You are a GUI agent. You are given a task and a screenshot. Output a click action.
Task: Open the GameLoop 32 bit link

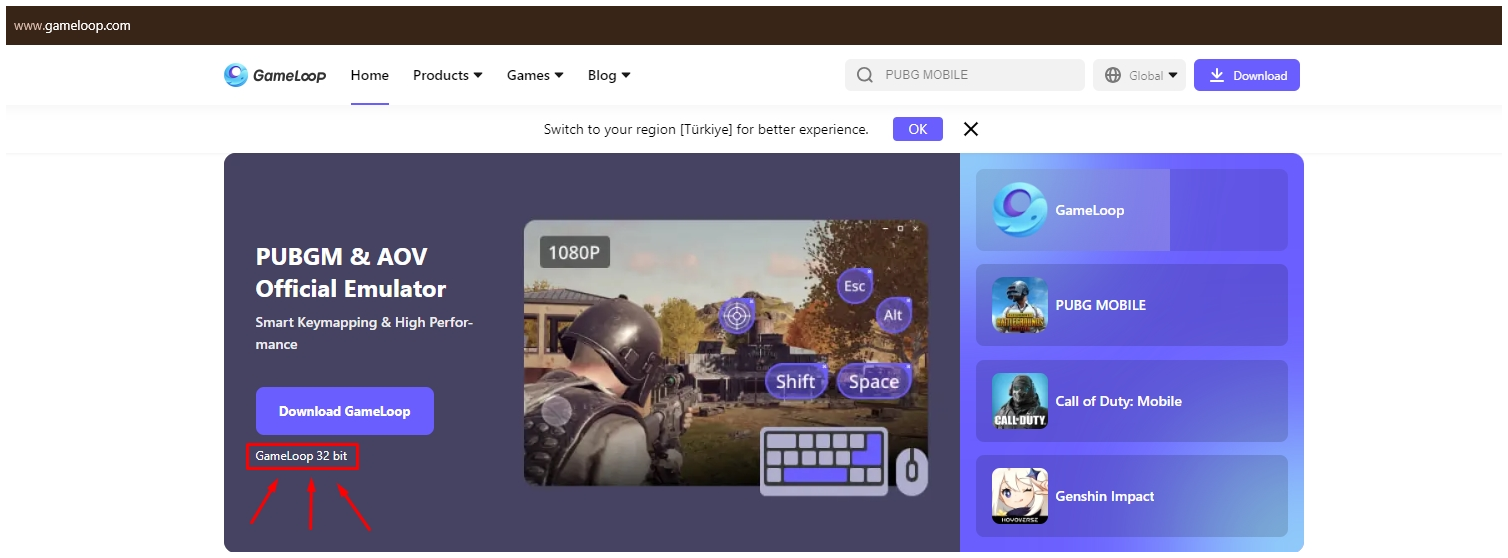pos(302,456)
